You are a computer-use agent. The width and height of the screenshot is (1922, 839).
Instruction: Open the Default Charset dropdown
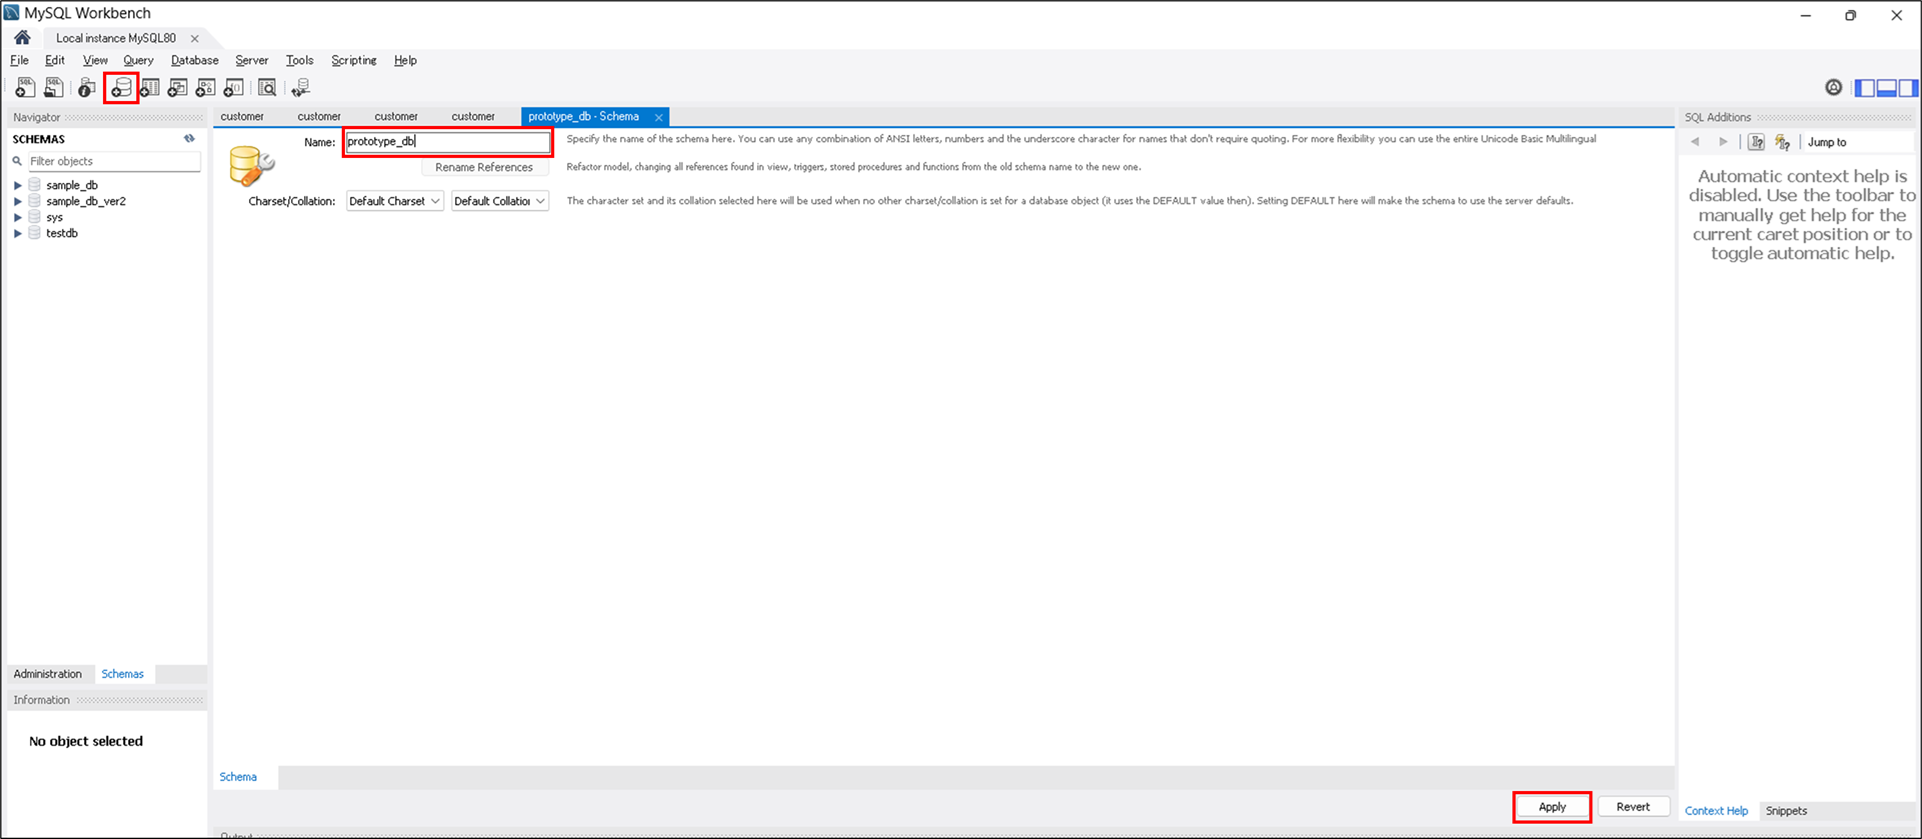tap(395, 201)
